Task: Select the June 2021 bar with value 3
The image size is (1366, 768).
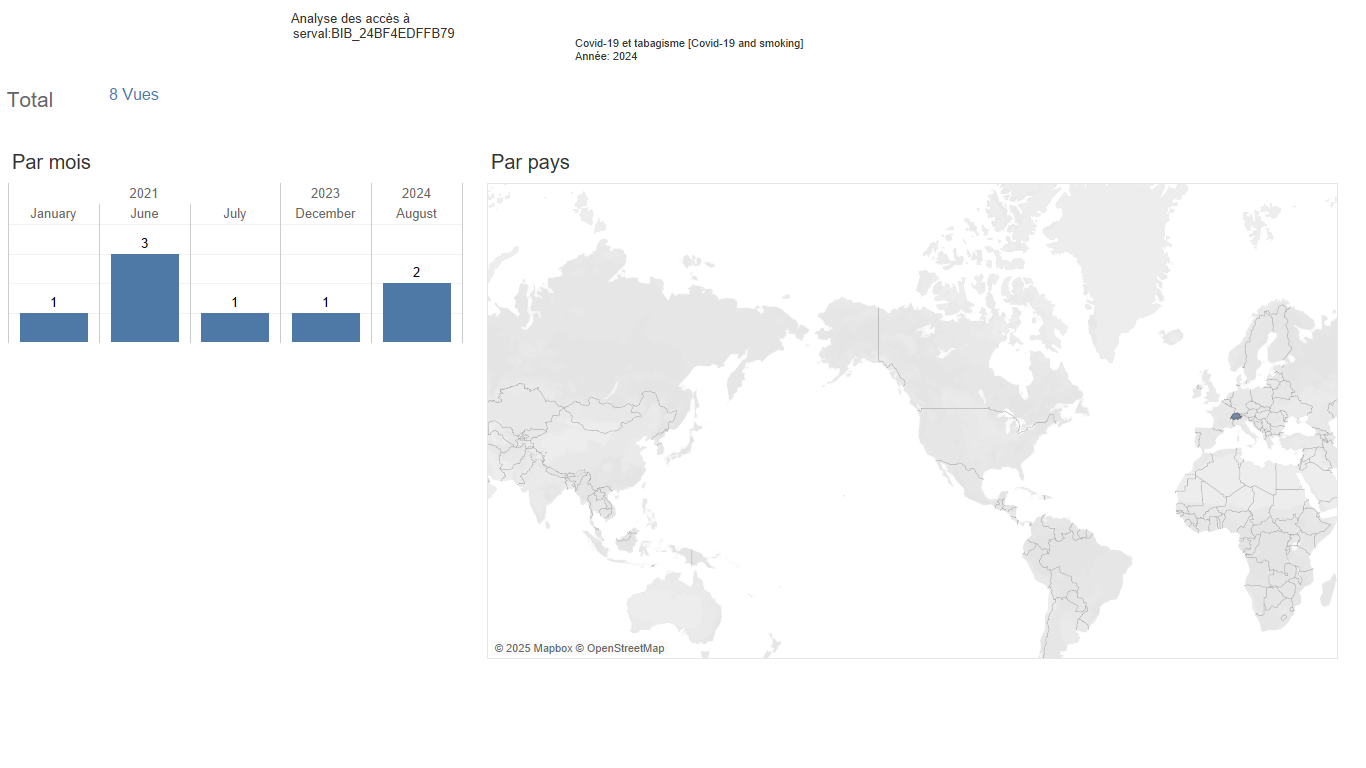Action: 145,298
